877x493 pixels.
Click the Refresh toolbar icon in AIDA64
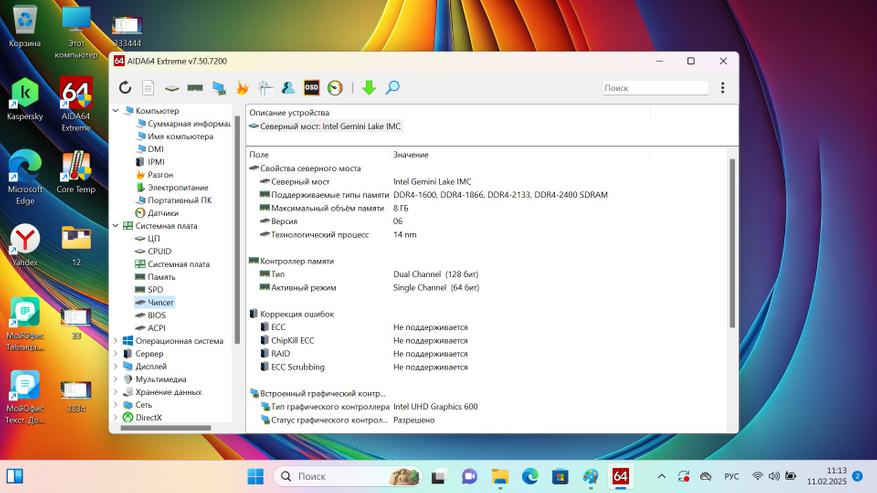[125, 88]
